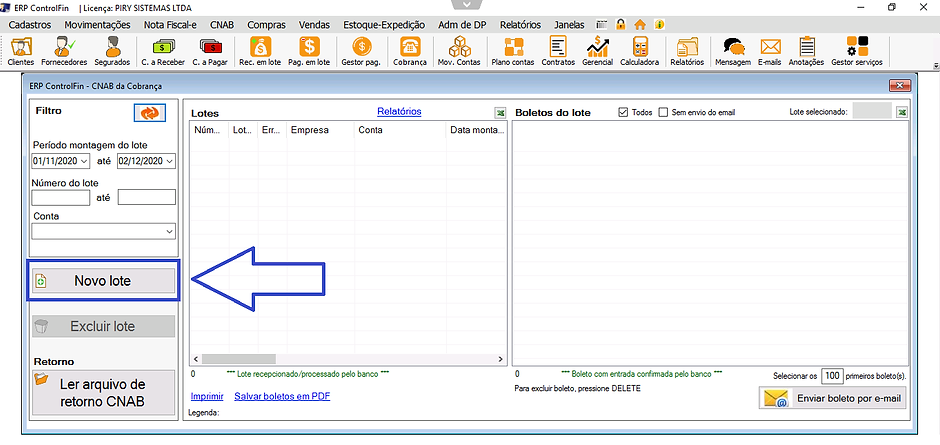
Task: Expand the toolbar overflow arrow
Action: pyautogui.click(x=935, y=65)
